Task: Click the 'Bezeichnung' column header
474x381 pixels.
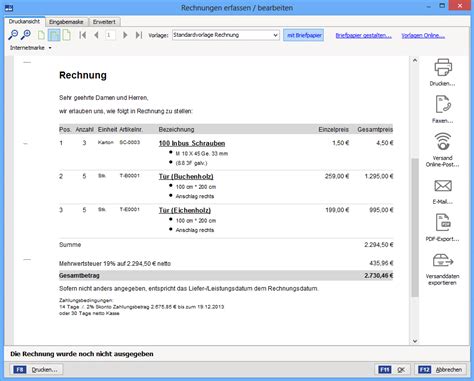Action: (176, 129)
